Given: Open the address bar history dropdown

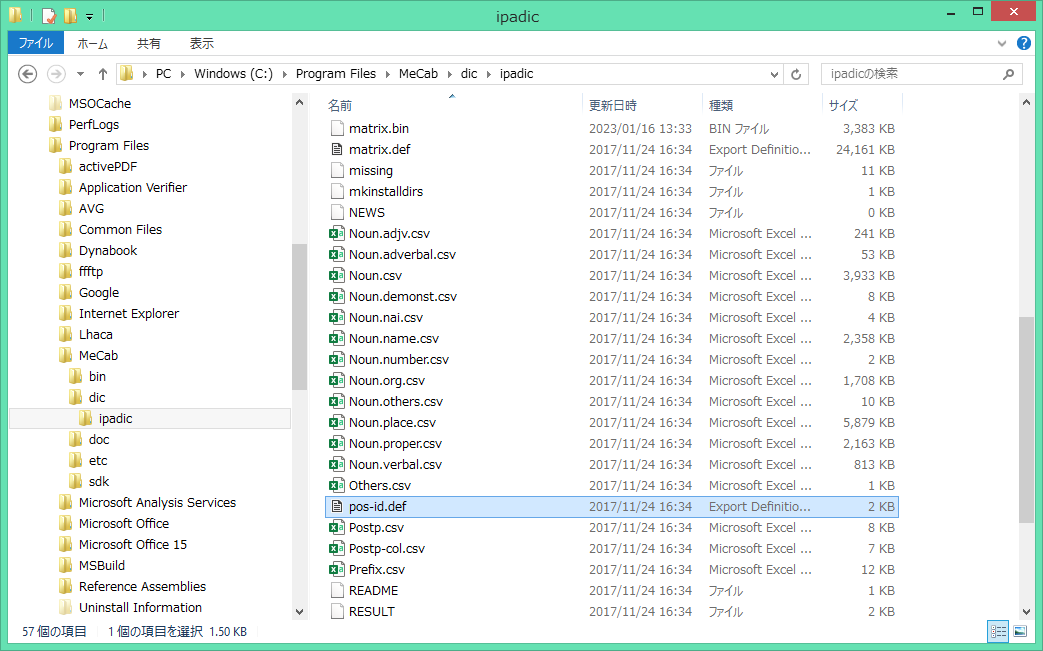Looking at the screenshot, I should [x=774, y=74].
